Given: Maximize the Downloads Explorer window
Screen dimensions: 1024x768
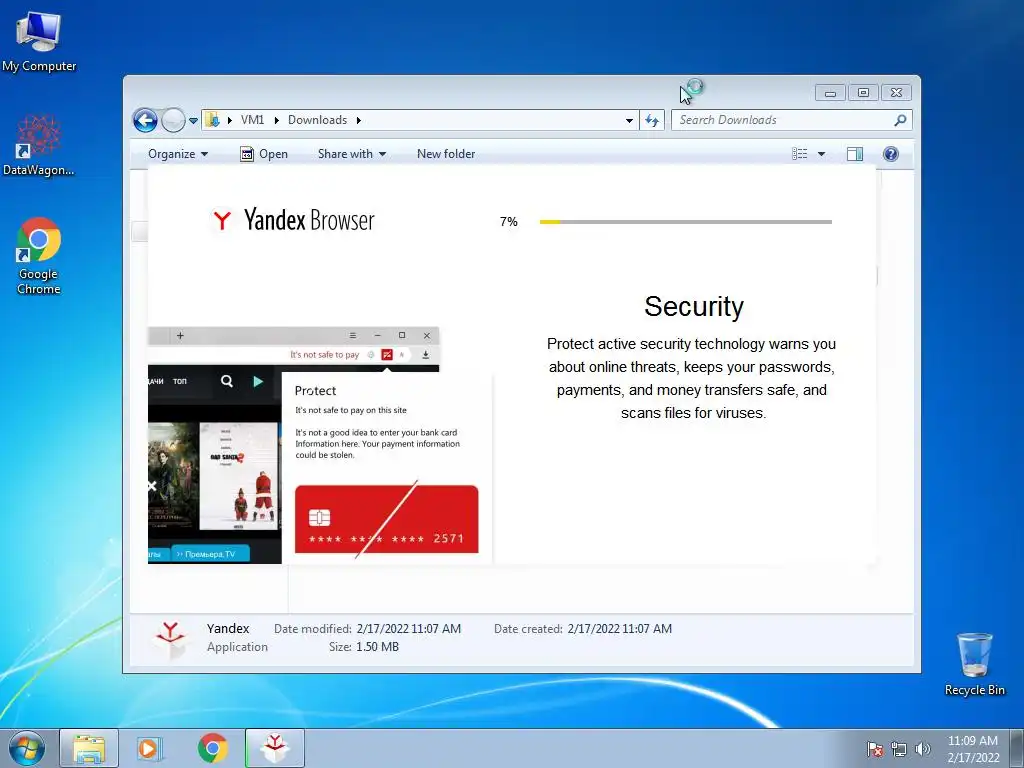Looking at the screenshot, I should click(x=863, y=93).
